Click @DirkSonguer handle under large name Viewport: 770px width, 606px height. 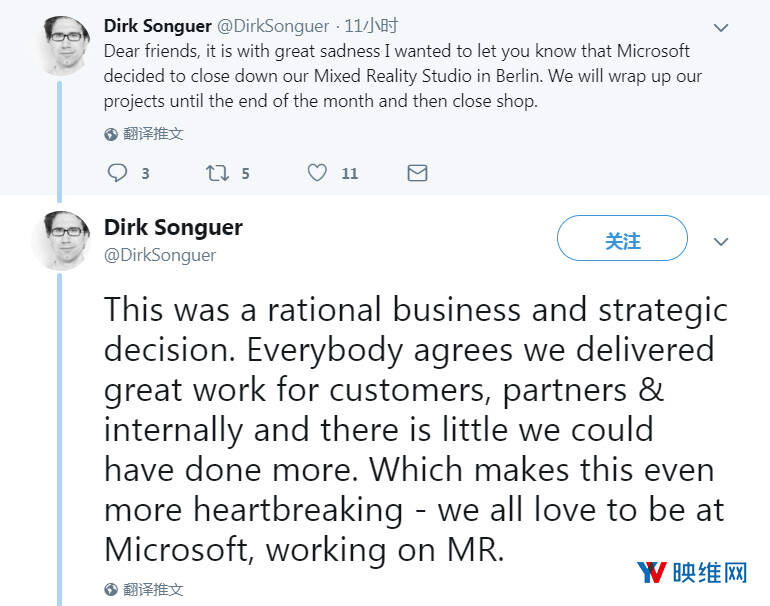click(x=160, y=256)
